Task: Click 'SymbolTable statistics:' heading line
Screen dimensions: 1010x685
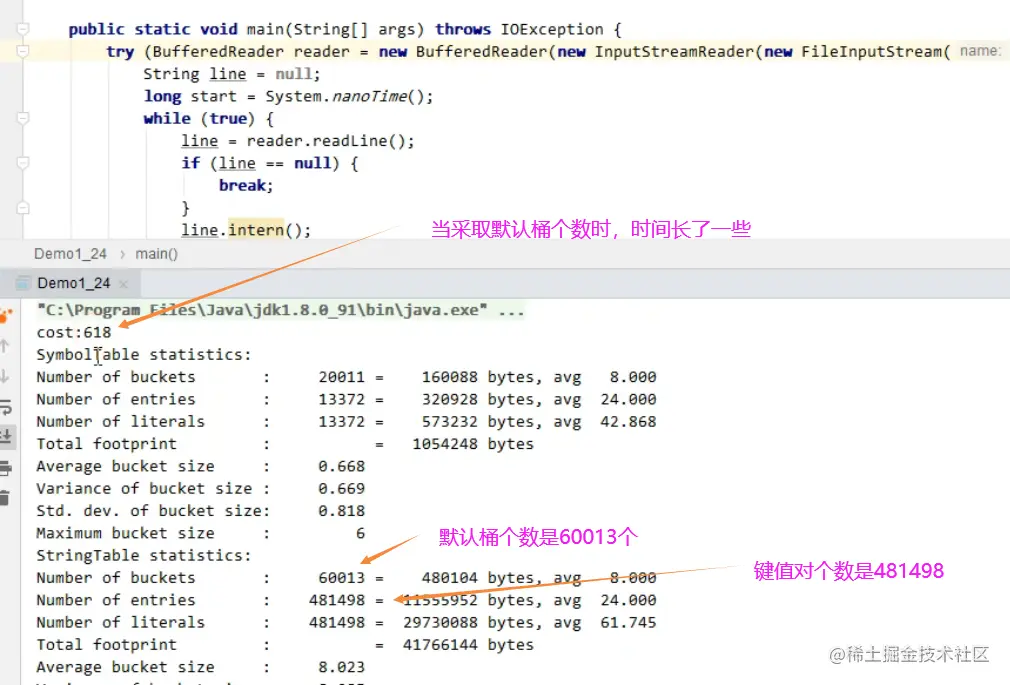Action: (144, 354)
